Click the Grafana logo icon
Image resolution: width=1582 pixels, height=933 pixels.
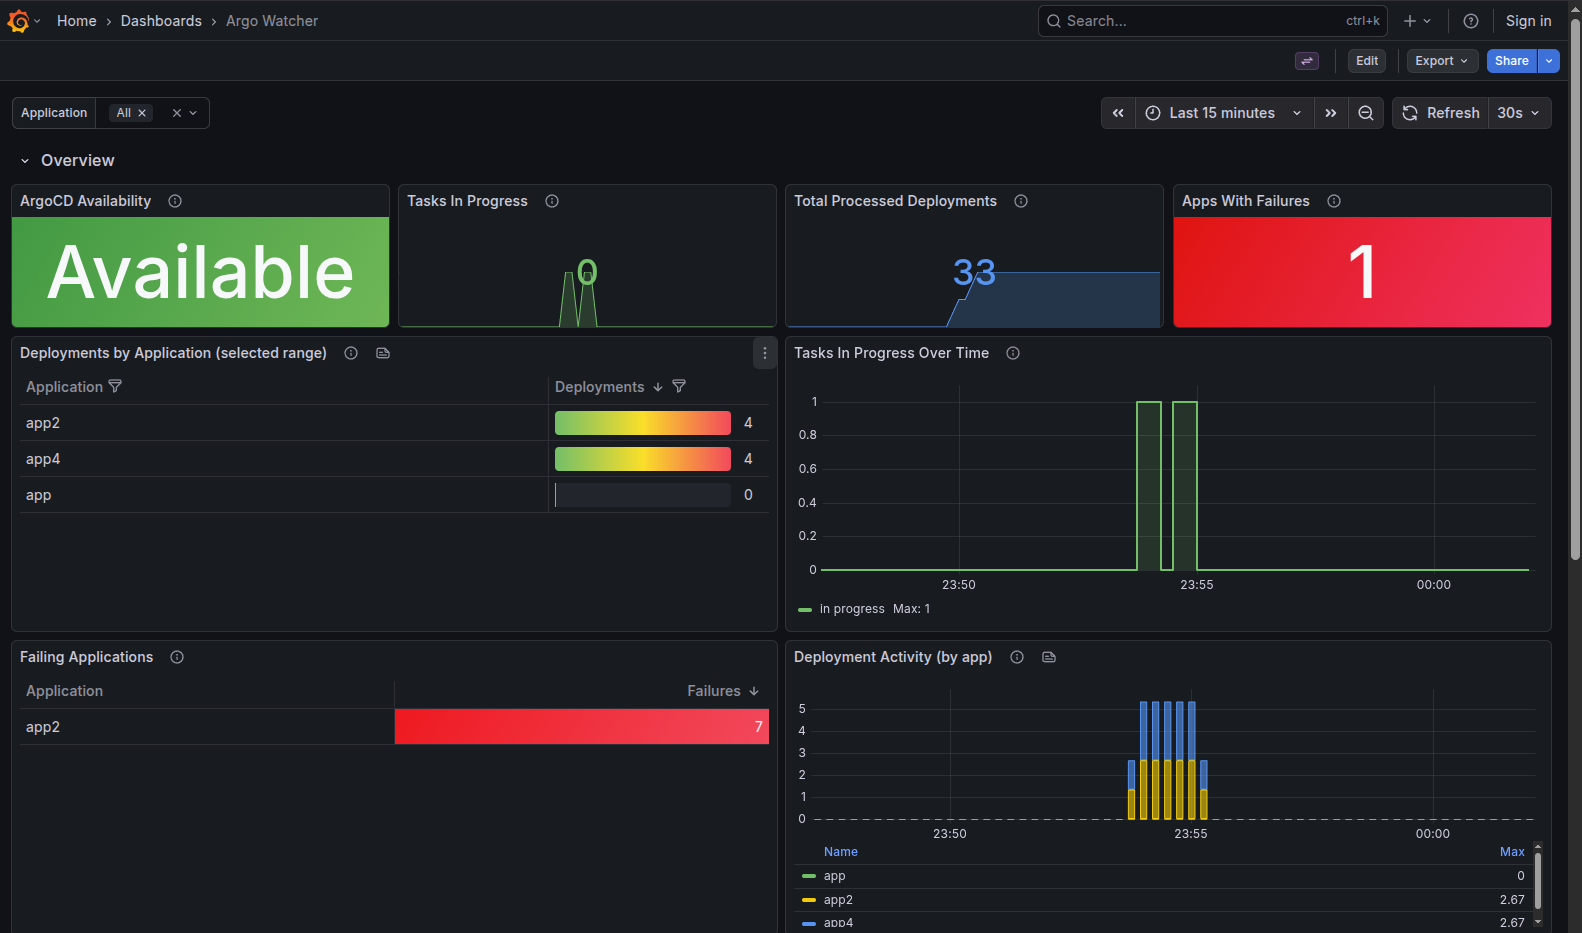[18, 21]
